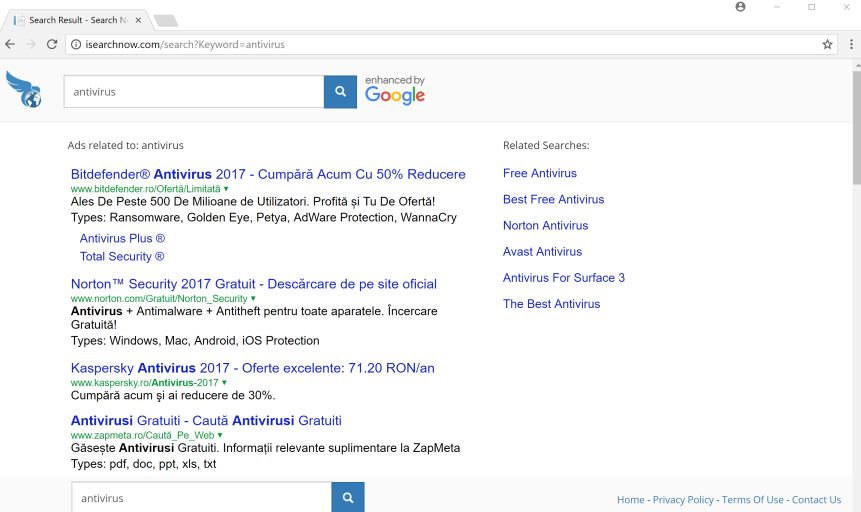This screenshot has width=861, height=512.
Task: Go back with the browser back arrow
Action: (10, 44)
